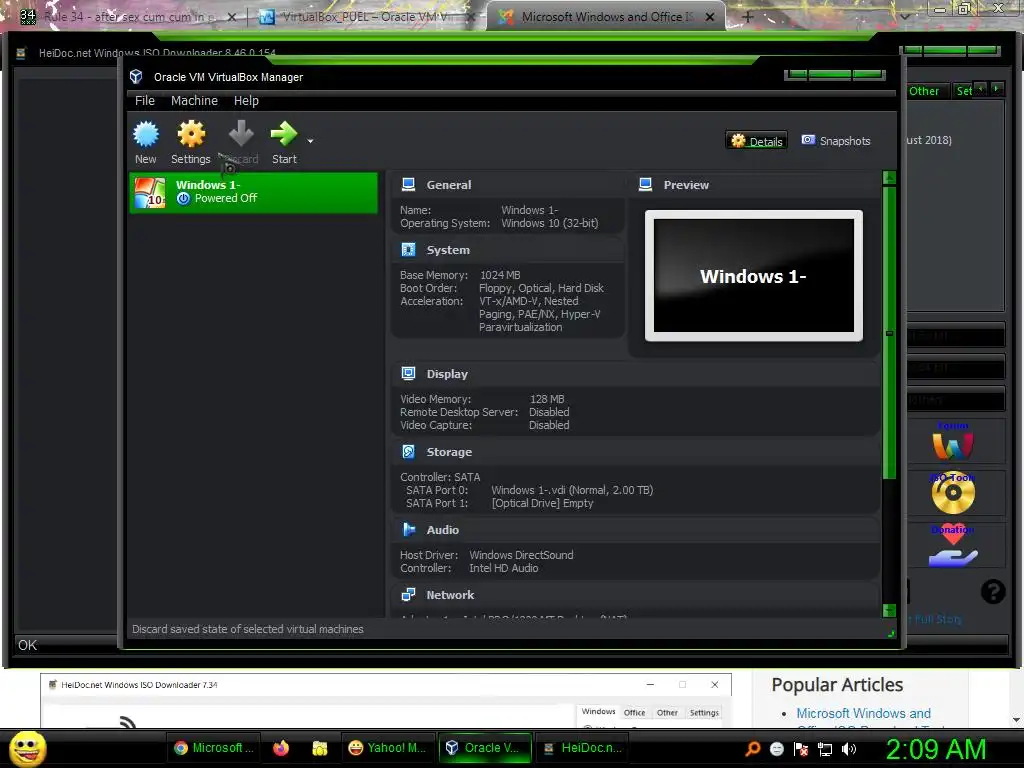Click the speaker volume tray icon
The image size is (1024, 768).
click(x=849, y=749)
